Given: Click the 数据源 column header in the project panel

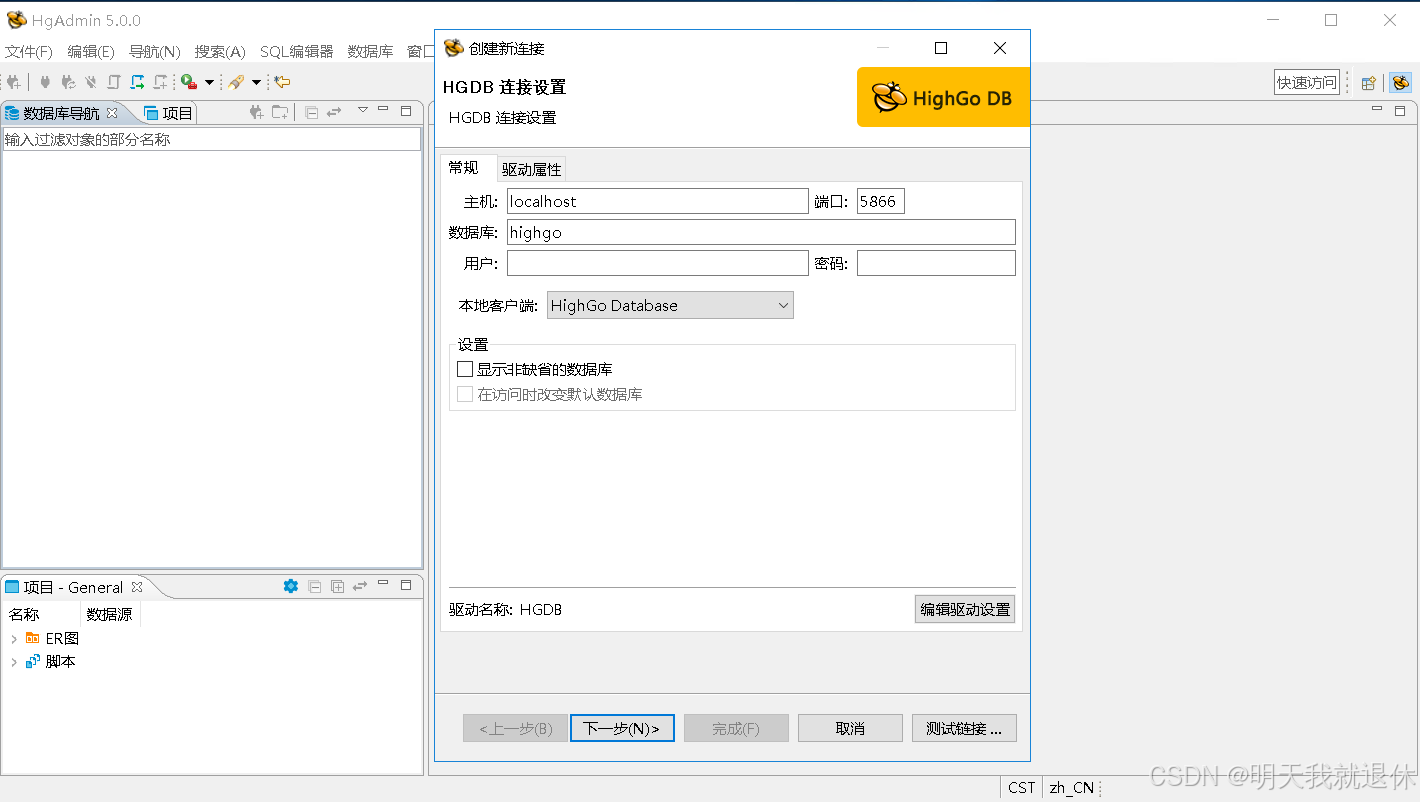Looking at the screenshot, I should (x=110, y=614).
